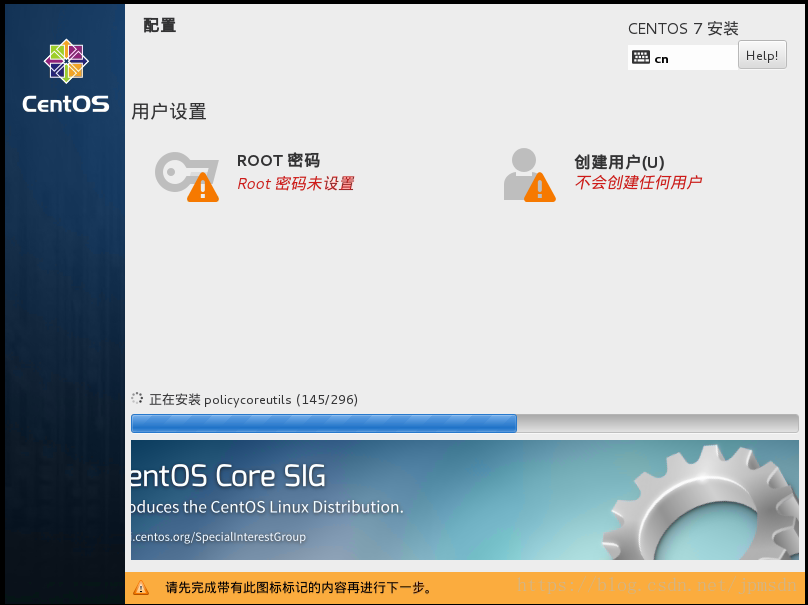Click the CentOS logo in the sidebar
The image size is (808, 605).
tap(66, 76)
